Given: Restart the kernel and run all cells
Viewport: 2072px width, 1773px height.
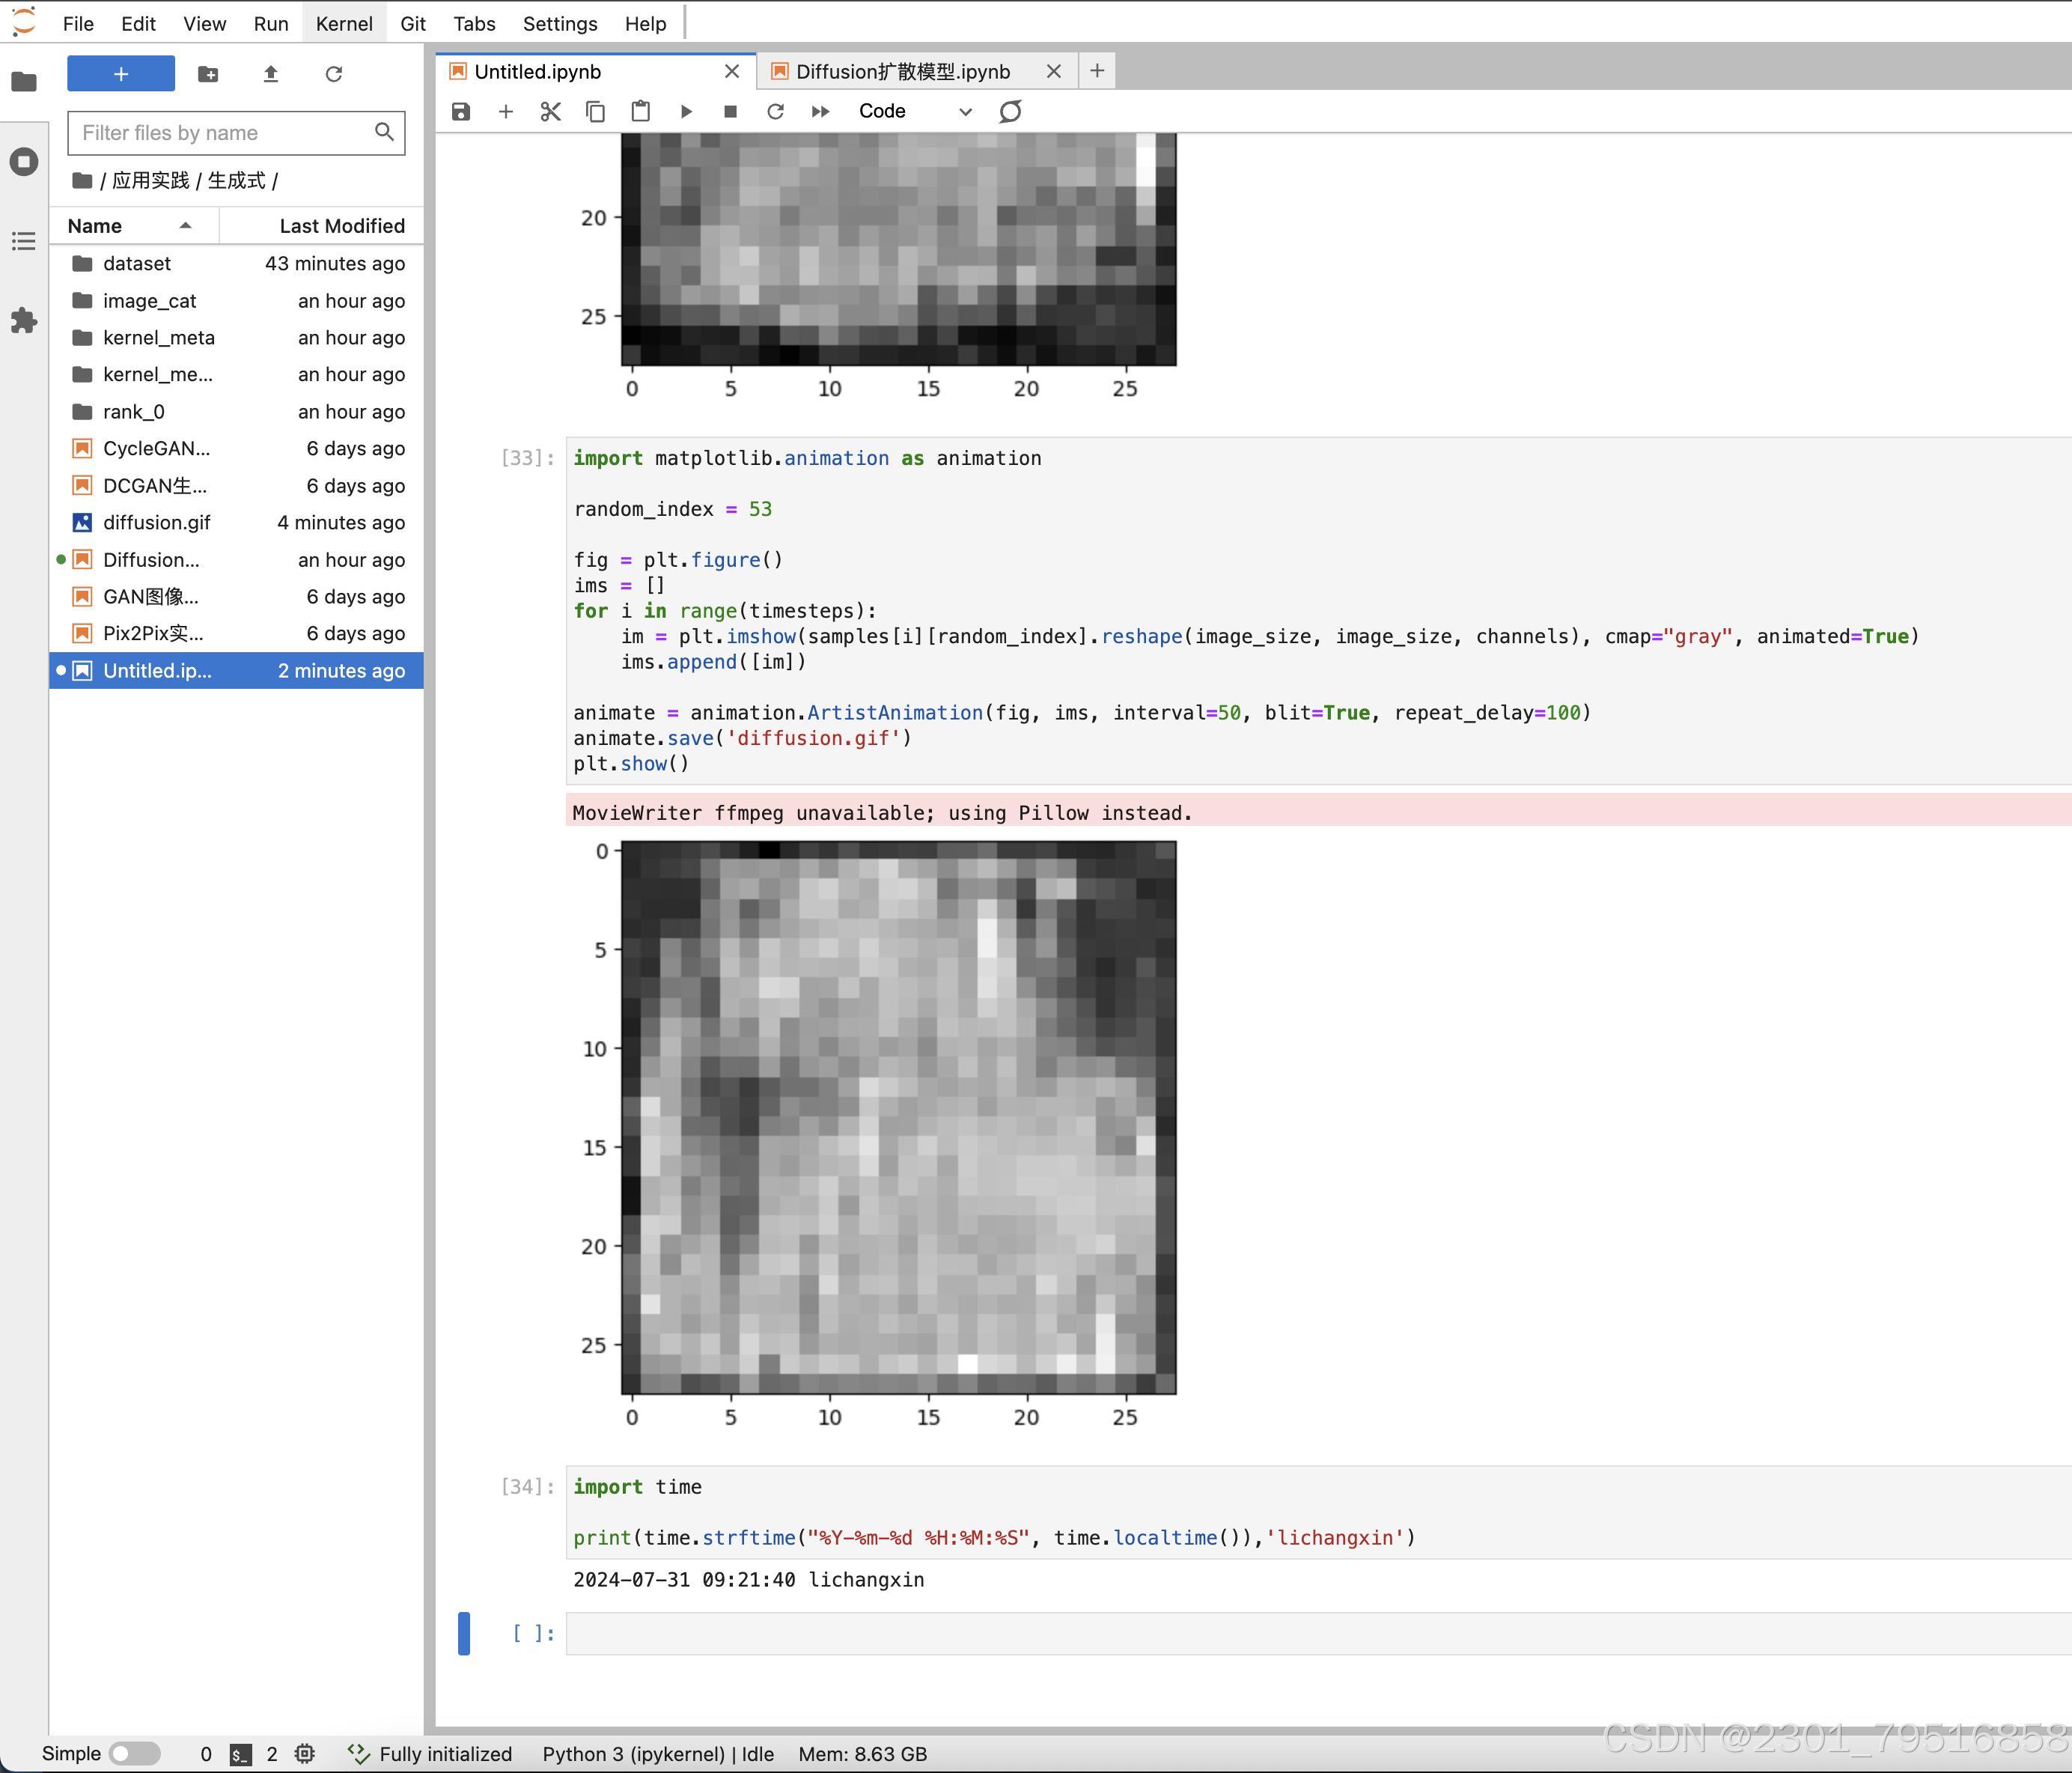Looking at the screenshot, I should click(x=820, y=111).
